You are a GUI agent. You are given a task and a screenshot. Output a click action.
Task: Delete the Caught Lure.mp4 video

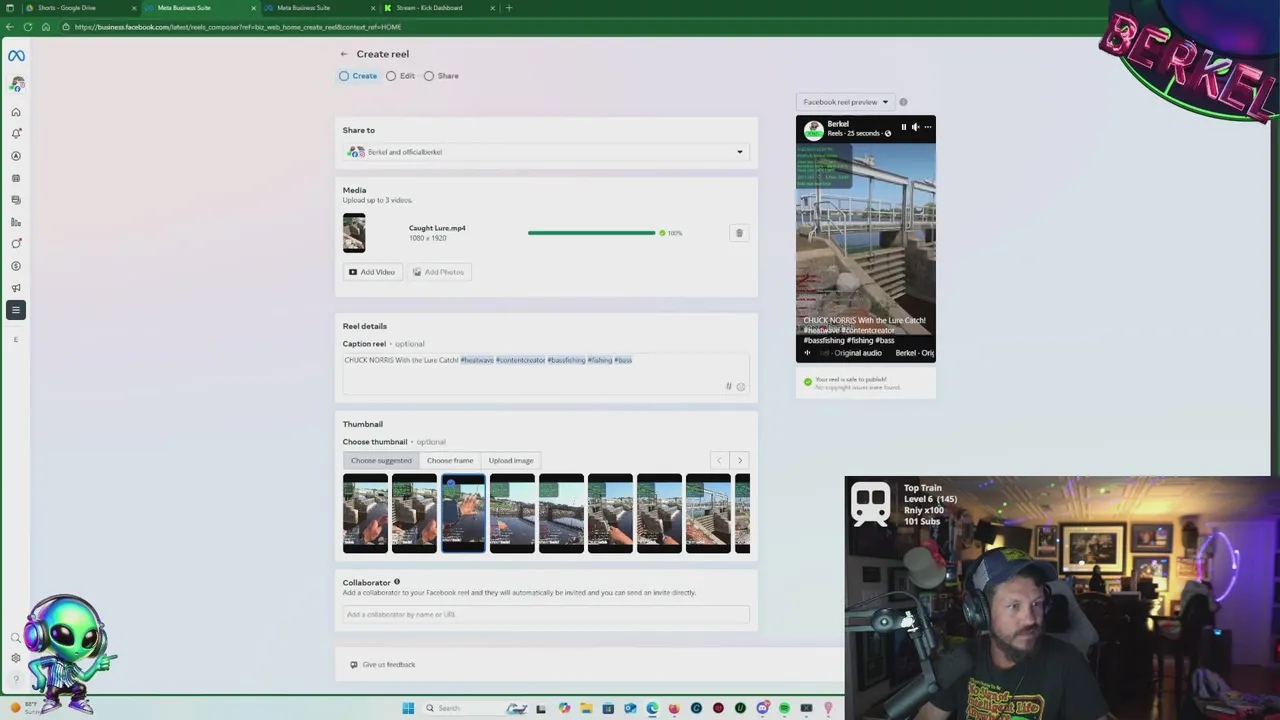(x=739, y=233)
